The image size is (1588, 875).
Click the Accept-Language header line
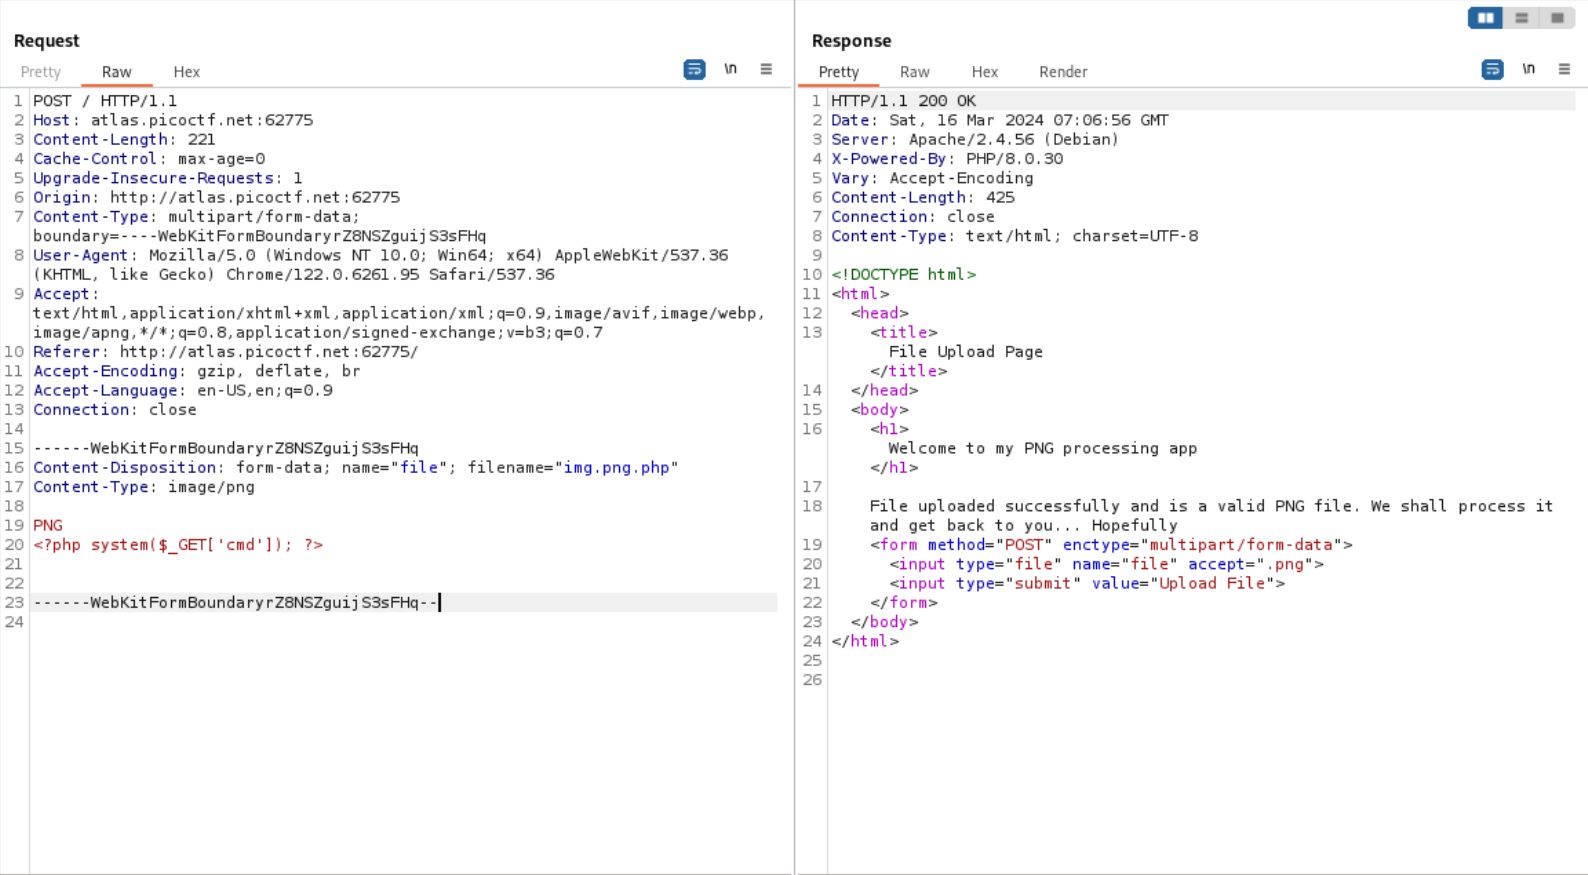(182, 391)
